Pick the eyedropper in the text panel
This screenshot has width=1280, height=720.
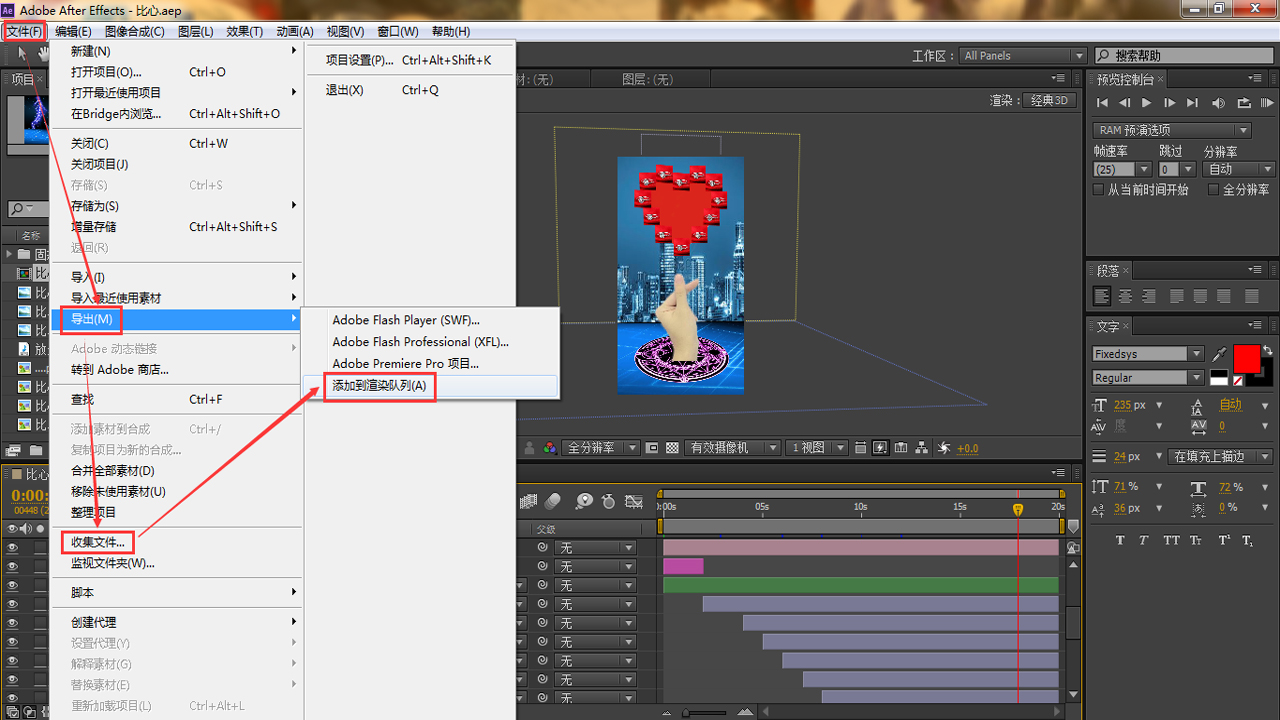pos(1218,354)
